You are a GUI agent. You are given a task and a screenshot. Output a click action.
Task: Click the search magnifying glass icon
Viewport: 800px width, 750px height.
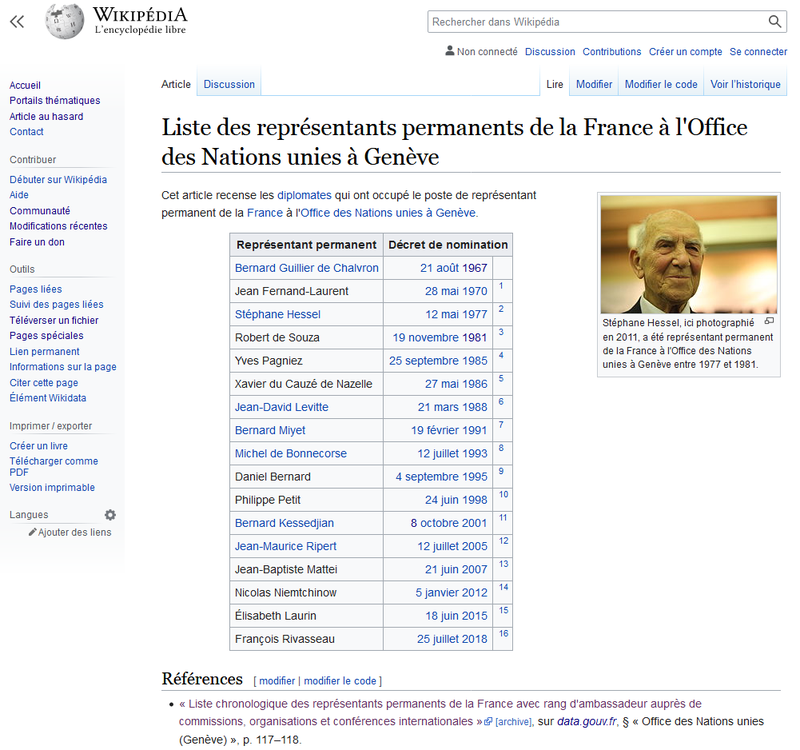[x=775, y=21]
